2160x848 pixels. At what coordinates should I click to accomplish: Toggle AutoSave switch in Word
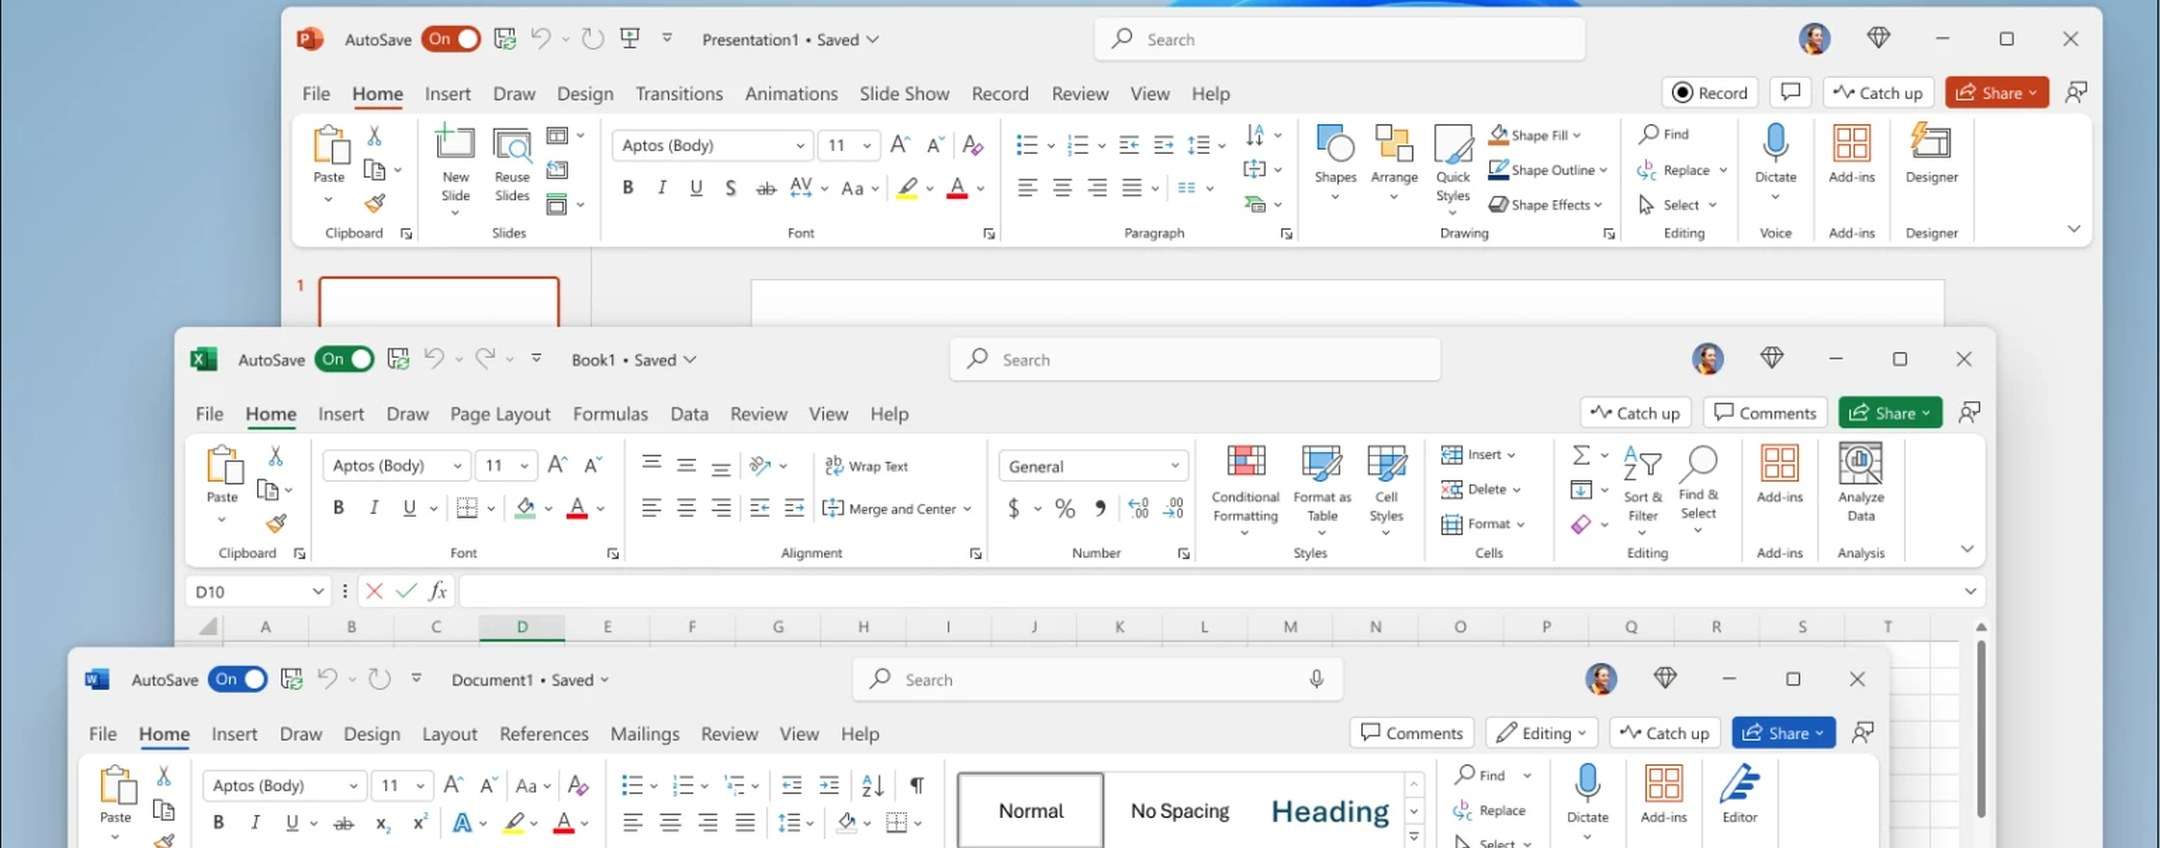tap(238, 679)
